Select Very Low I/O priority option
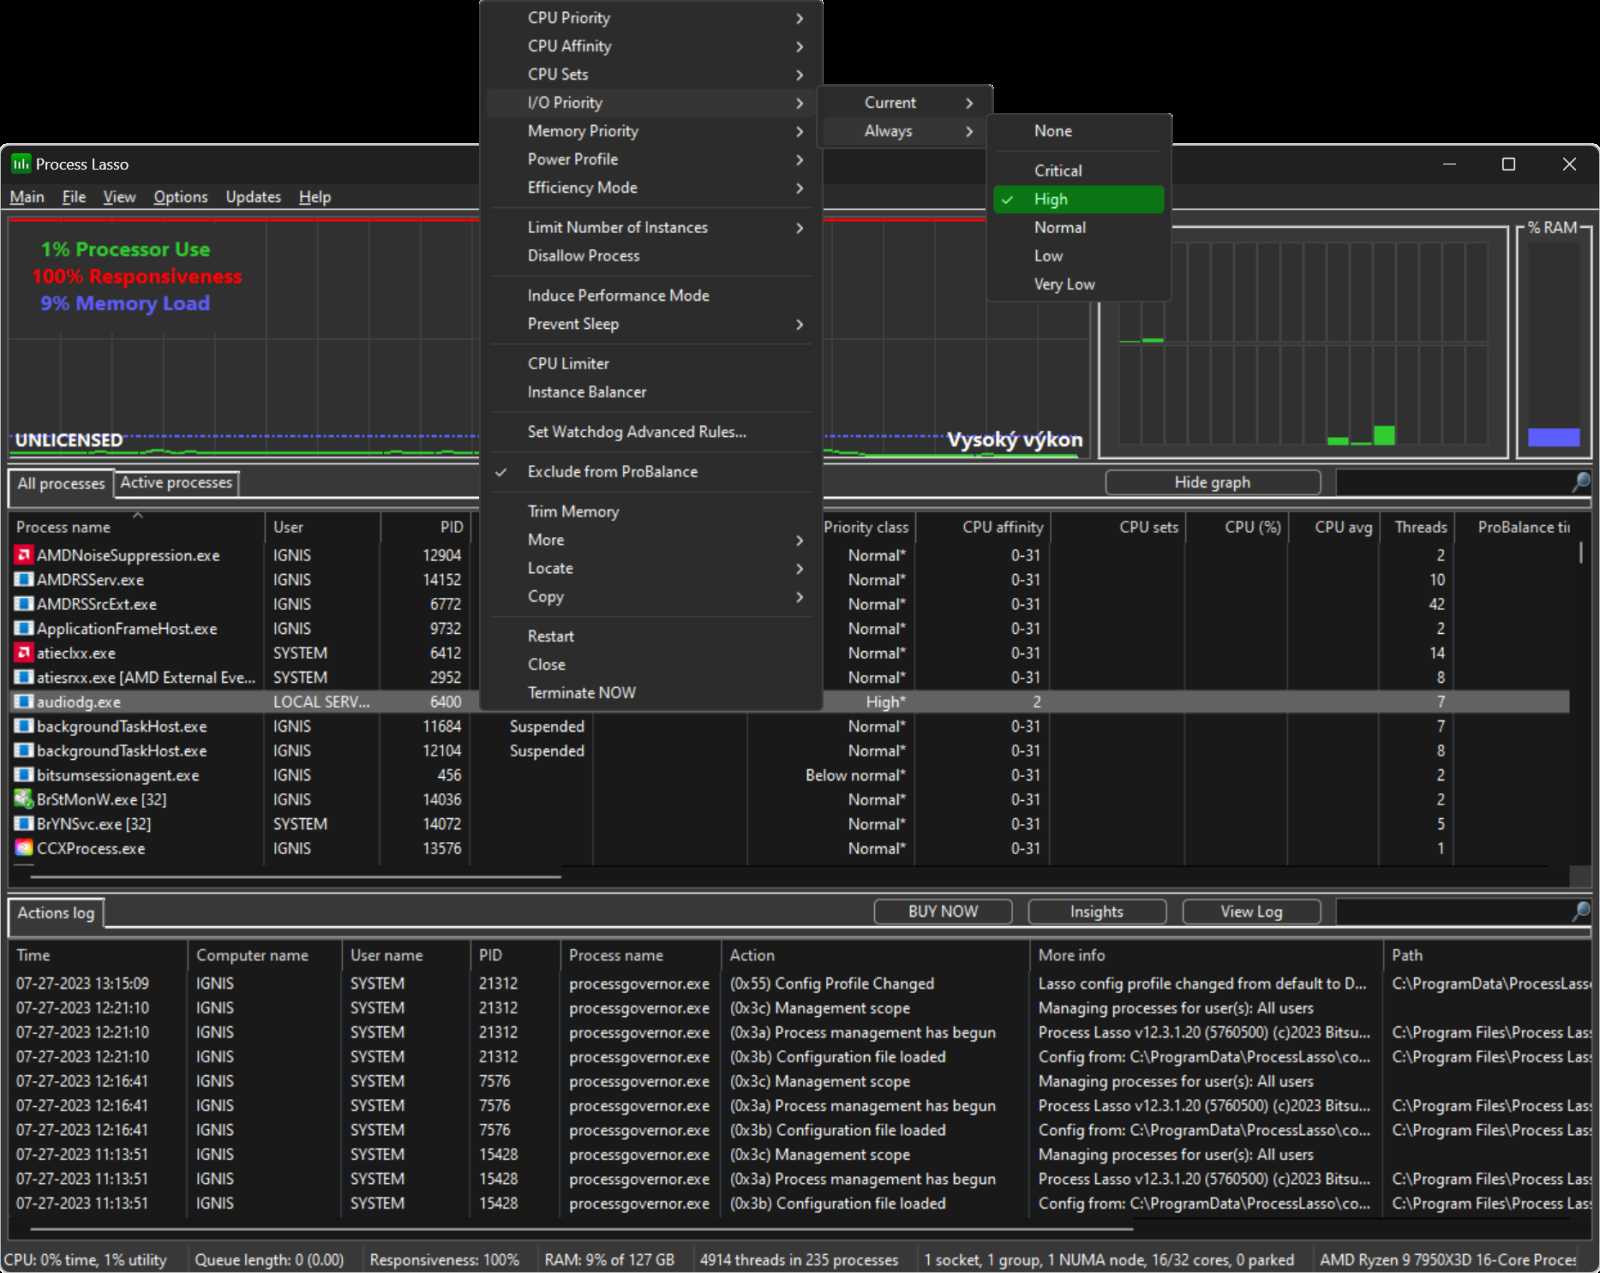The height and width of the screenshot is (1273, 1600). [x=1078, y=284]
